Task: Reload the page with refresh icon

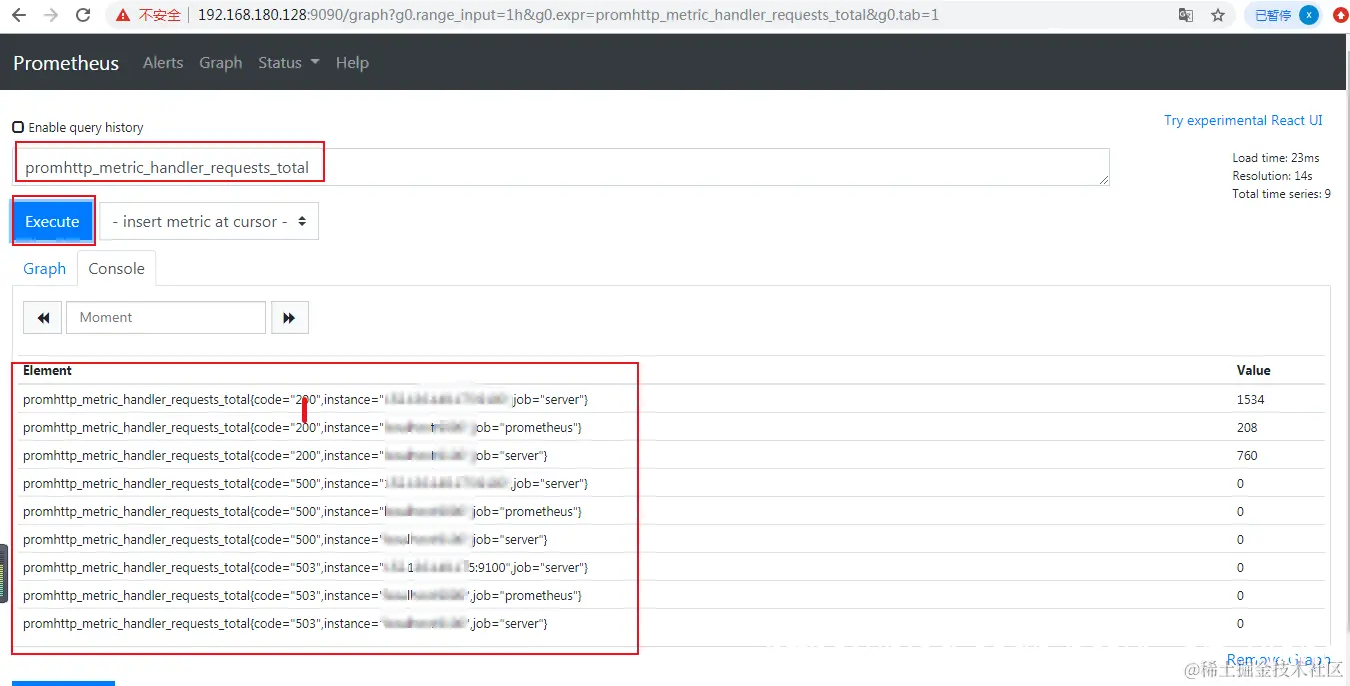Action: pos(83,15)
